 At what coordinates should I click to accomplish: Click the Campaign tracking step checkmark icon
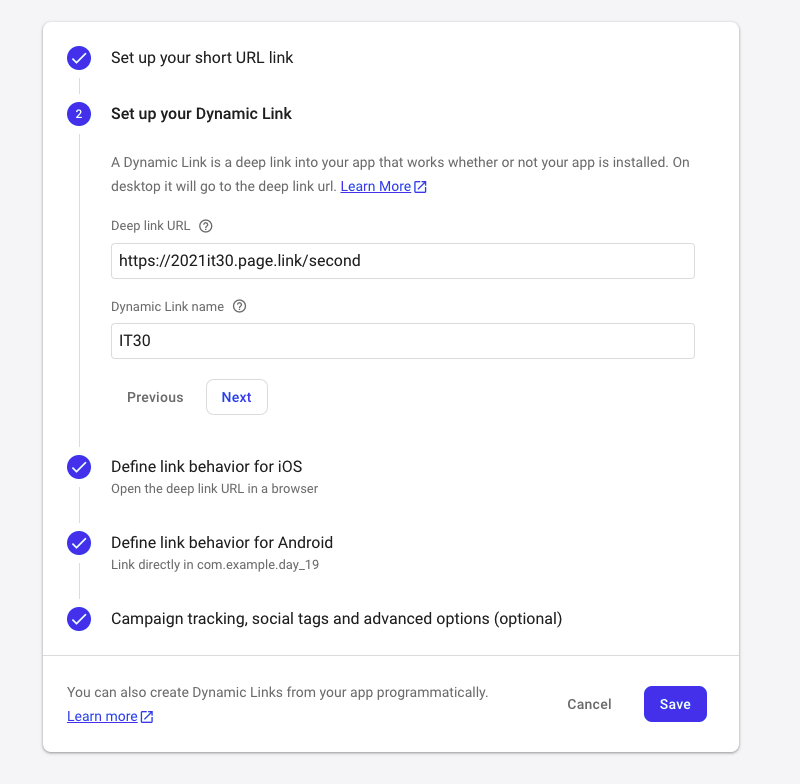[x=79, y=619]
